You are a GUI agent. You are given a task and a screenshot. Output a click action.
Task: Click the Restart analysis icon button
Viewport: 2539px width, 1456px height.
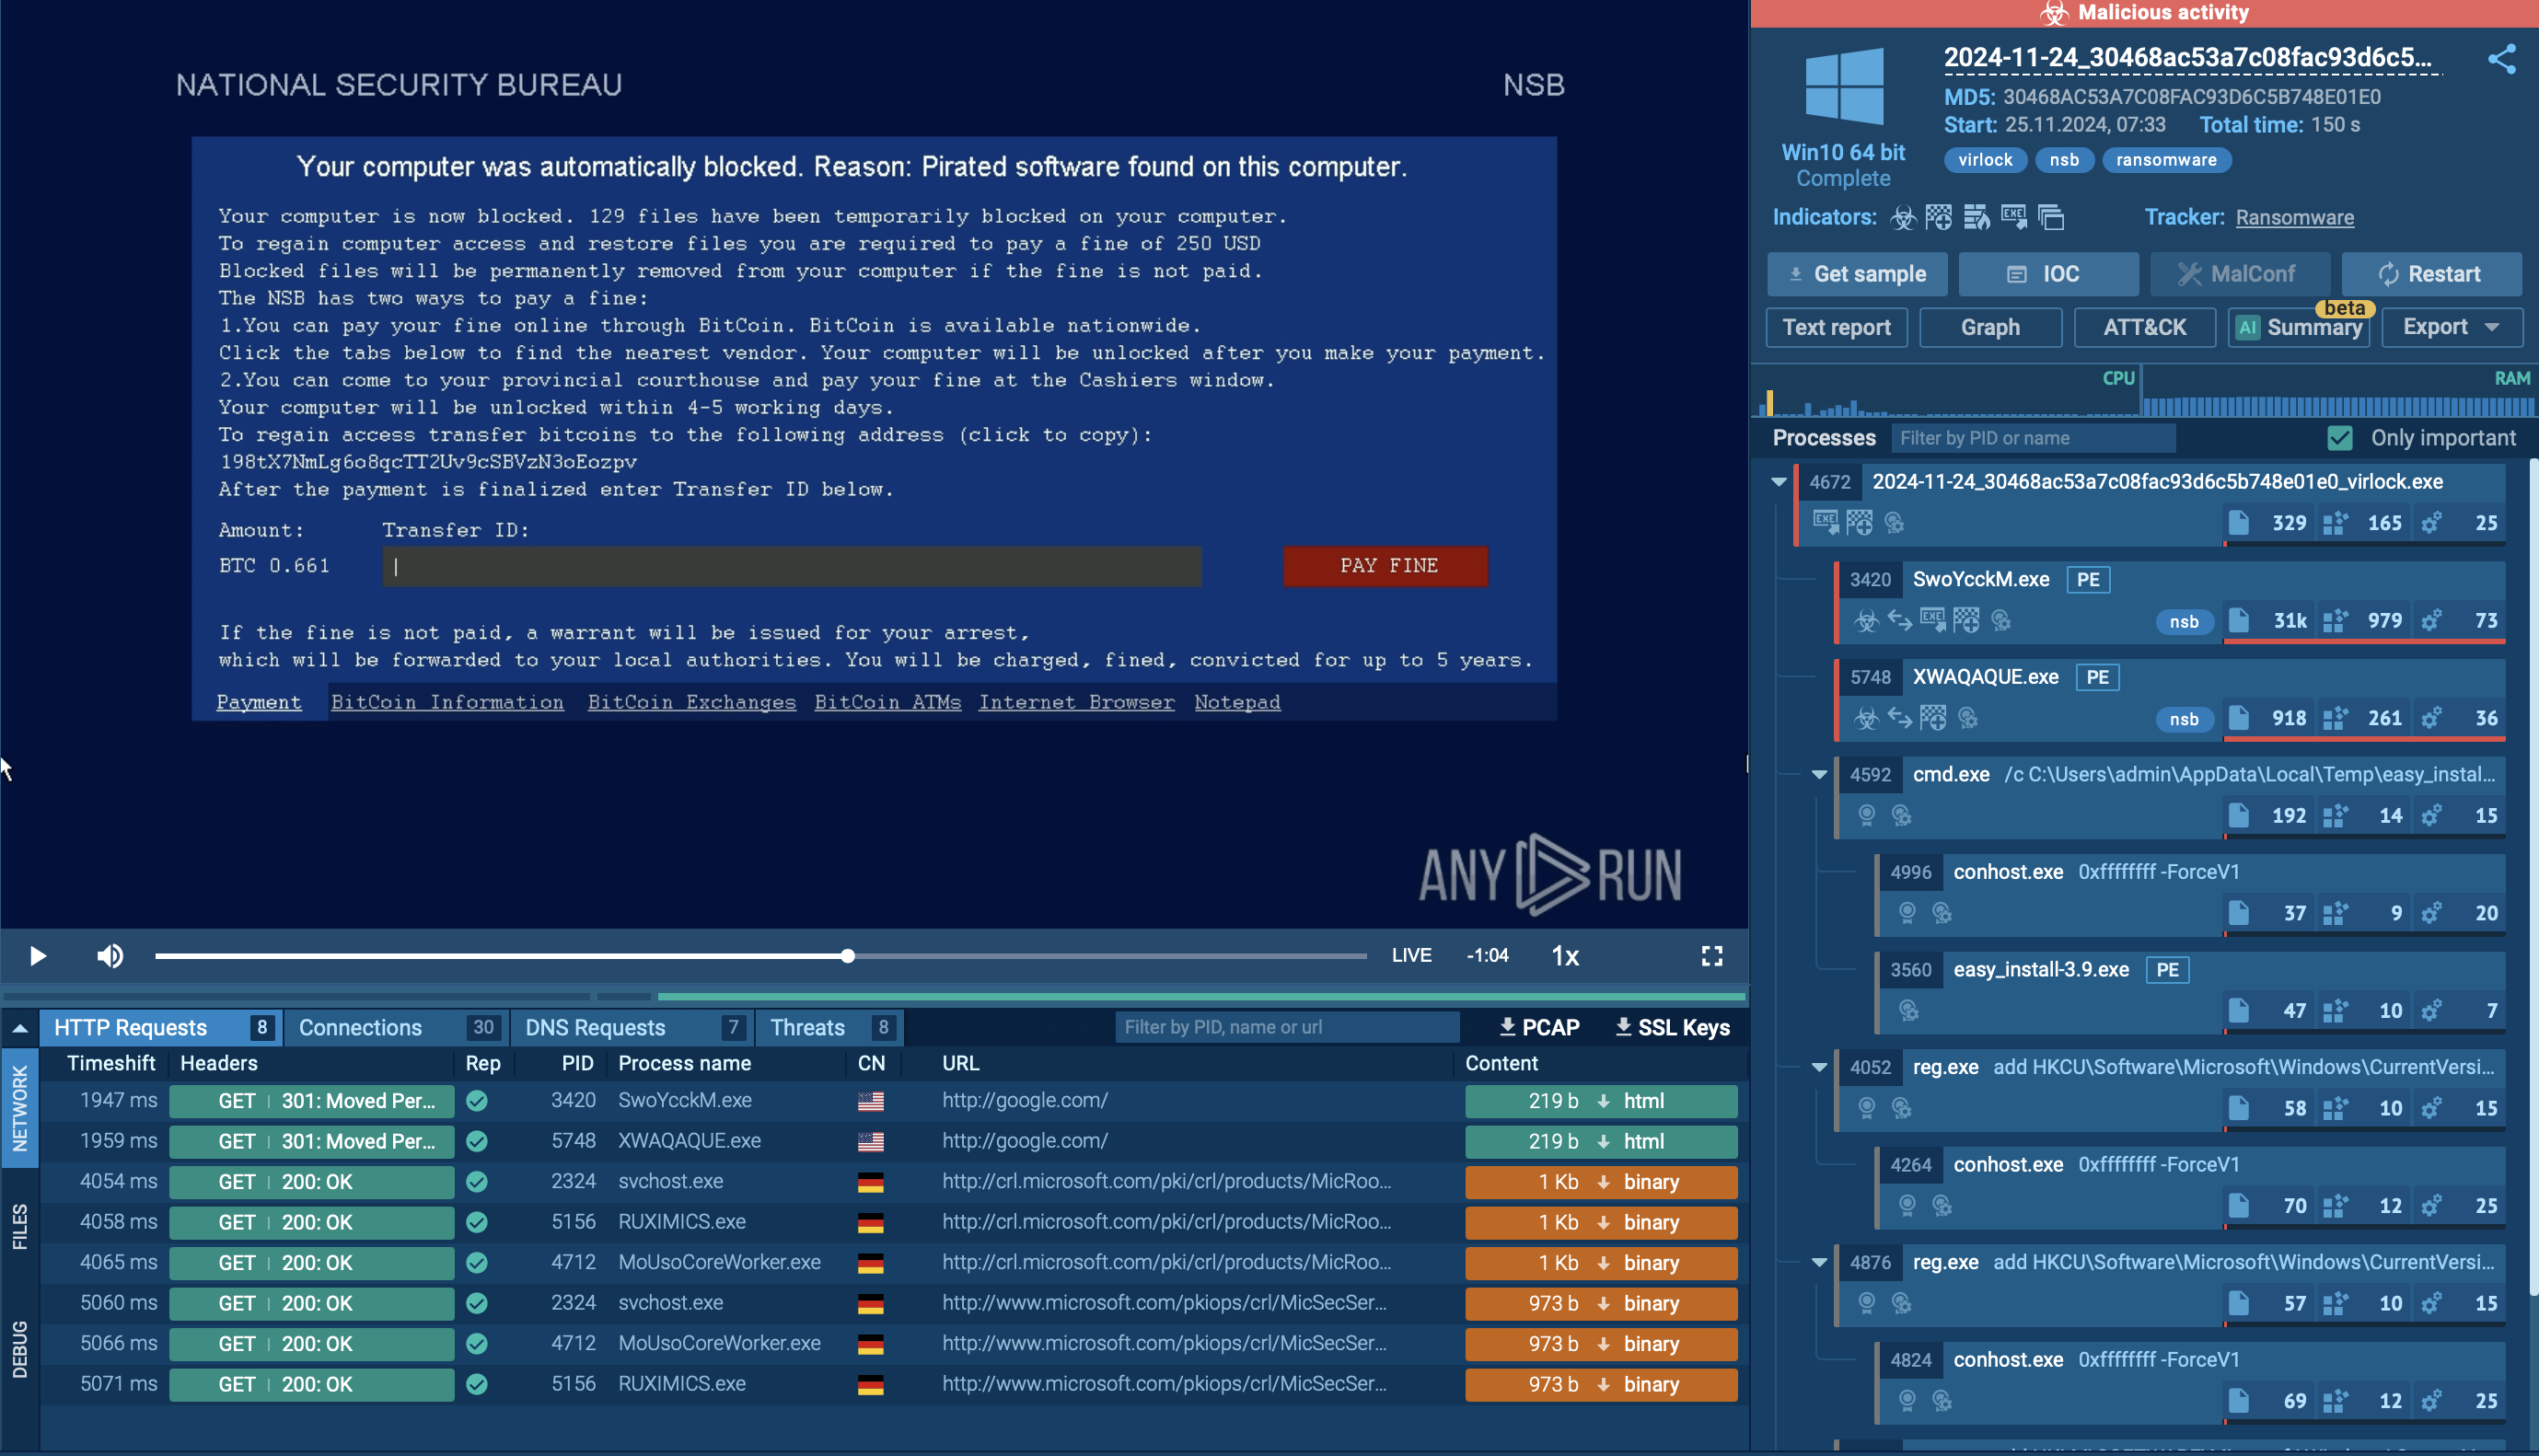(2430, 274)
